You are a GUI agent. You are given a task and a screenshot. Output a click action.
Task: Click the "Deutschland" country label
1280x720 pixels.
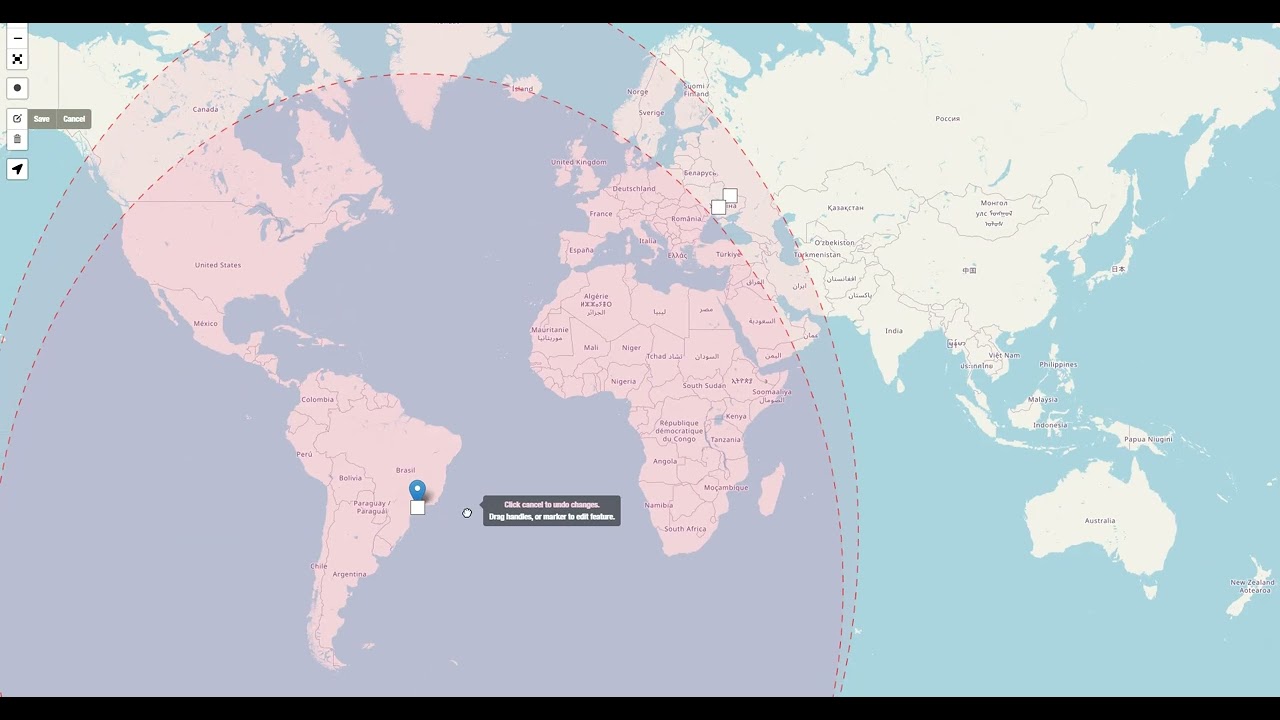(634, 188)
